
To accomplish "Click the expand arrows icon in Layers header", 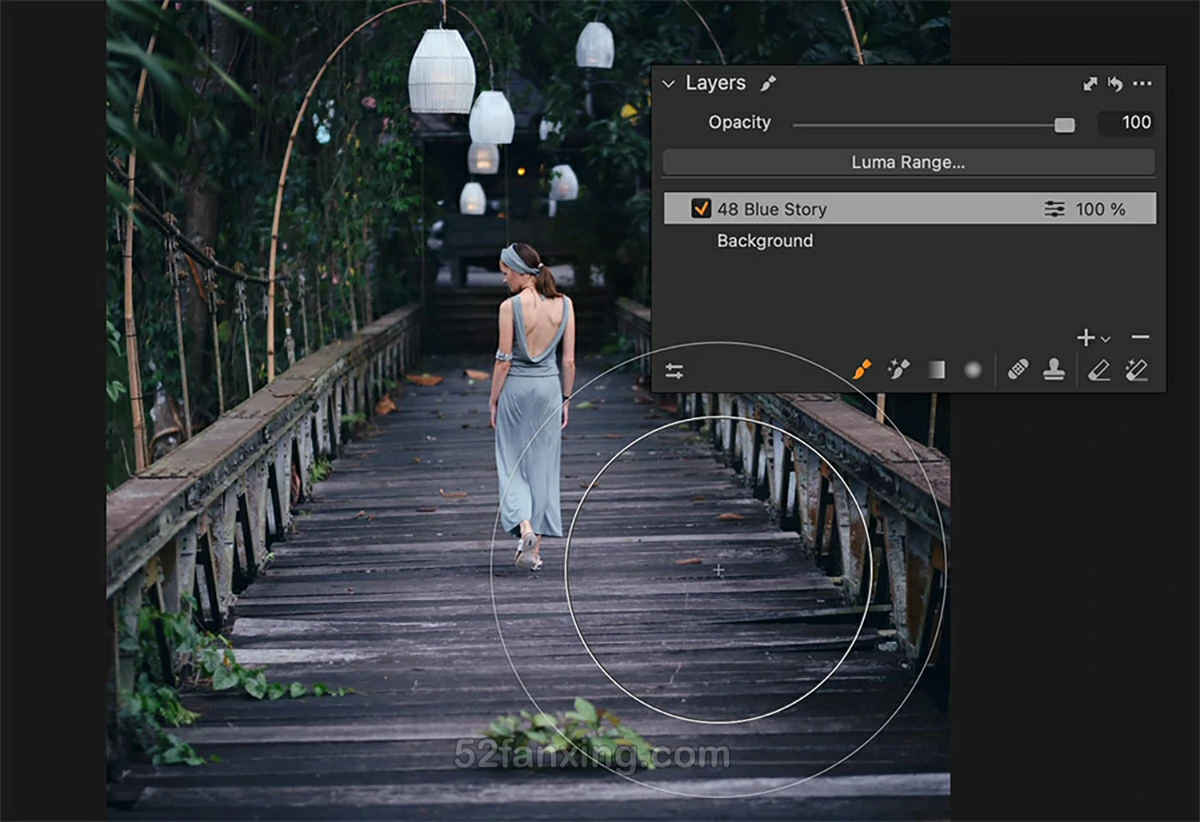I will [1090, 84].
